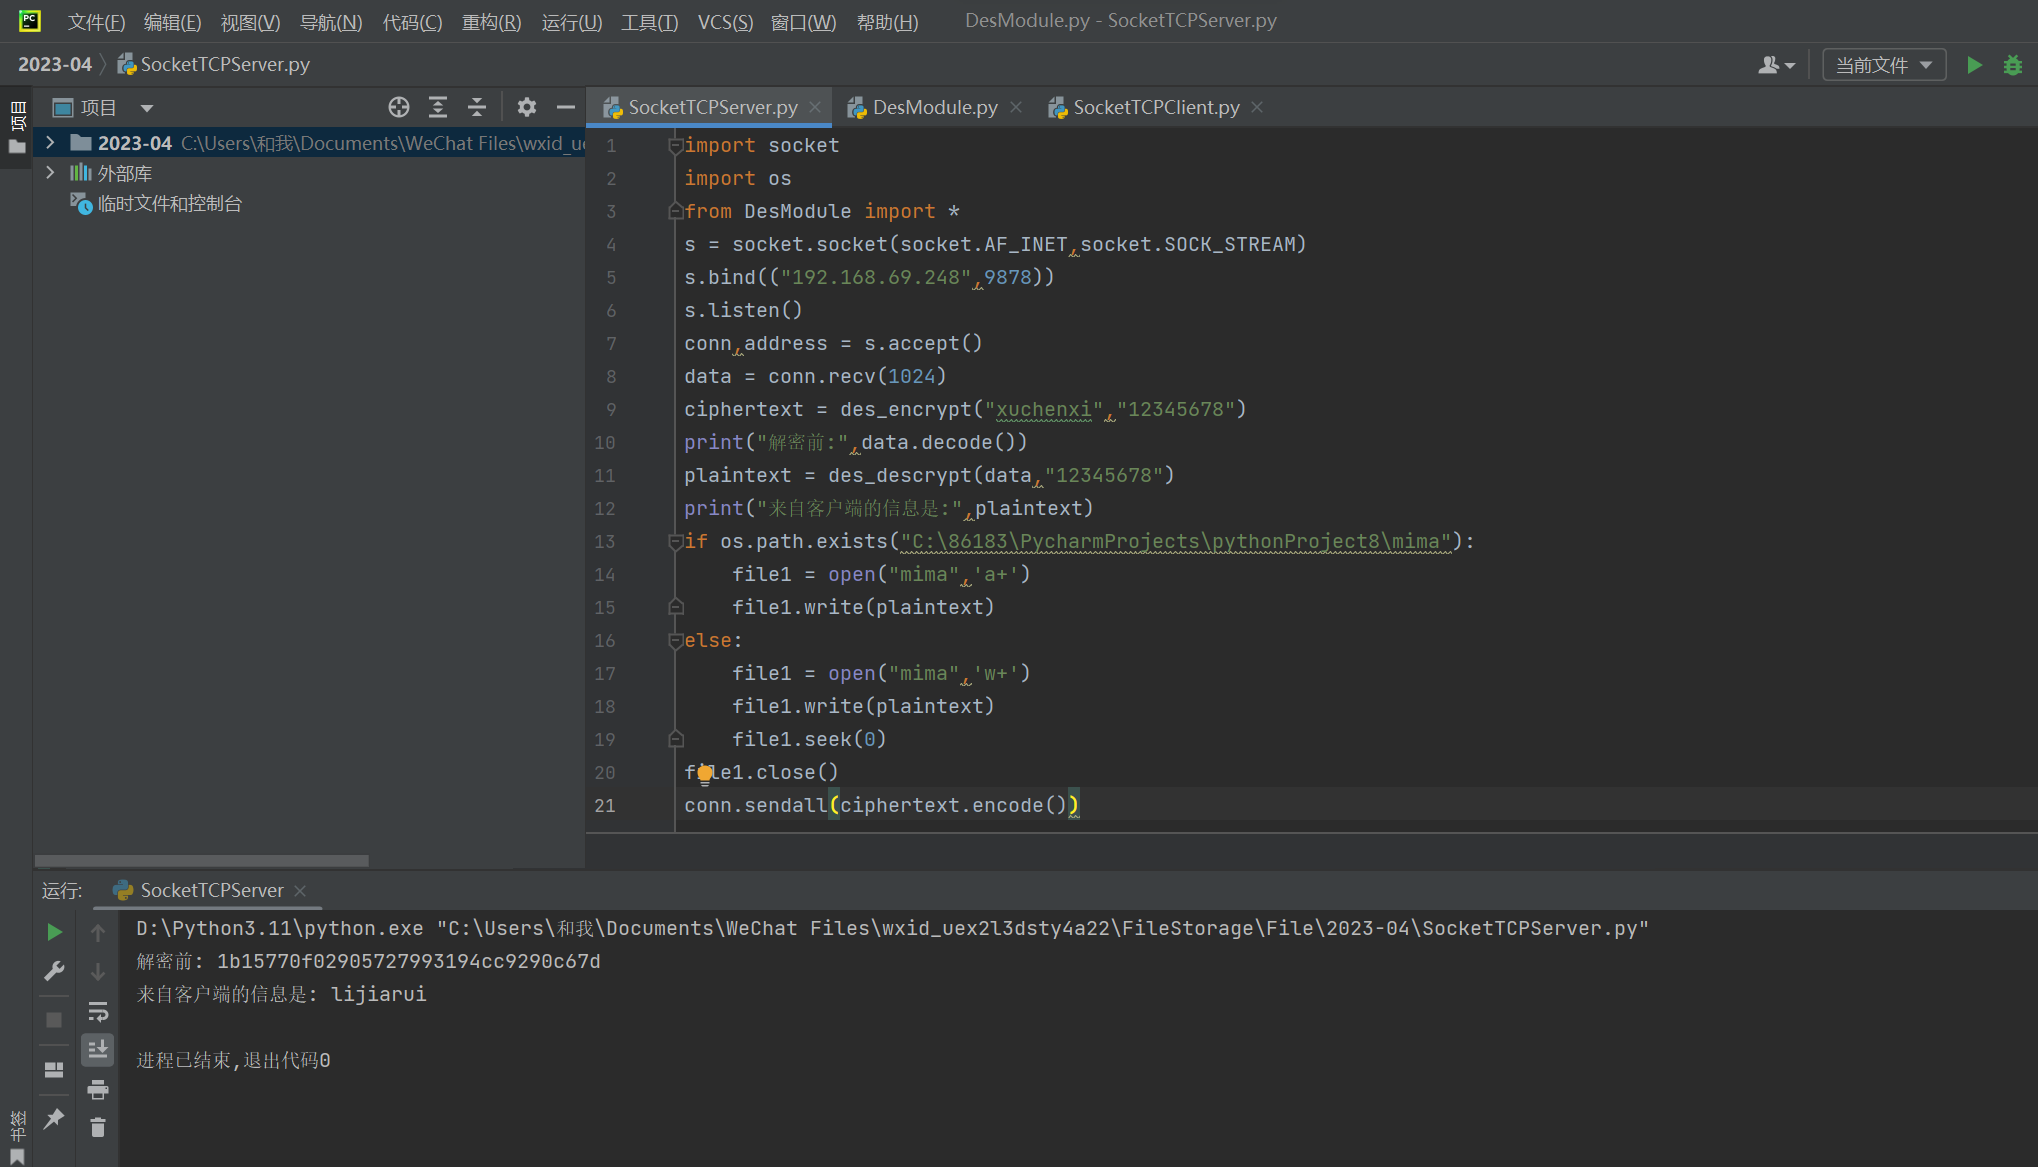Image resolution: width=2038 pixels, height=1167 pixels.
Task: Run current file with the green play button
Action: (1974, 65)
